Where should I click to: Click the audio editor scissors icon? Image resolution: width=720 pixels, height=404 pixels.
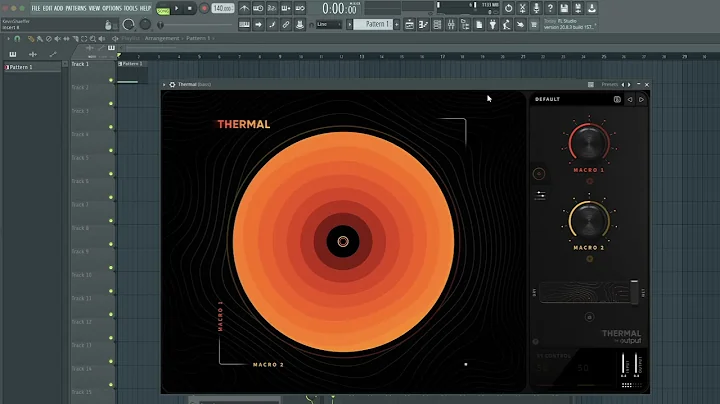click(x=522, y=8)
